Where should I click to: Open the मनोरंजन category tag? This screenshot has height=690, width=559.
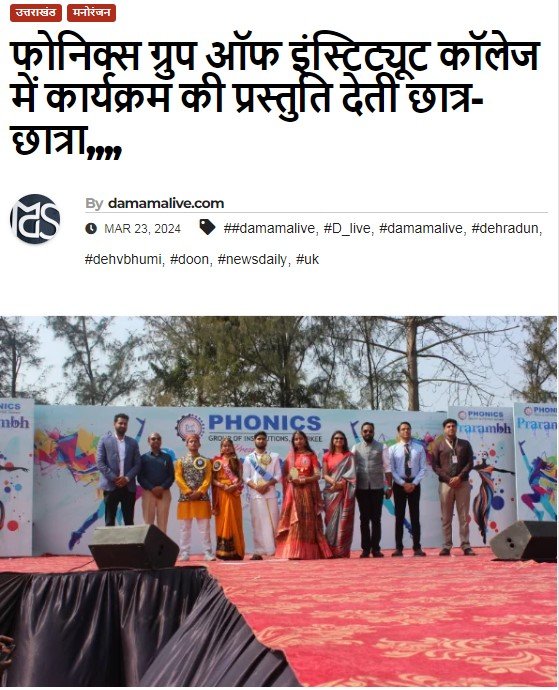[x=92, y=13]
